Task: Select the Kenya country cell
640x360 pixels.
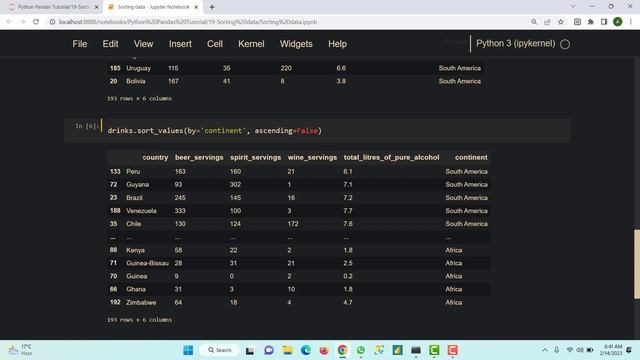Action: pos(135,250)
